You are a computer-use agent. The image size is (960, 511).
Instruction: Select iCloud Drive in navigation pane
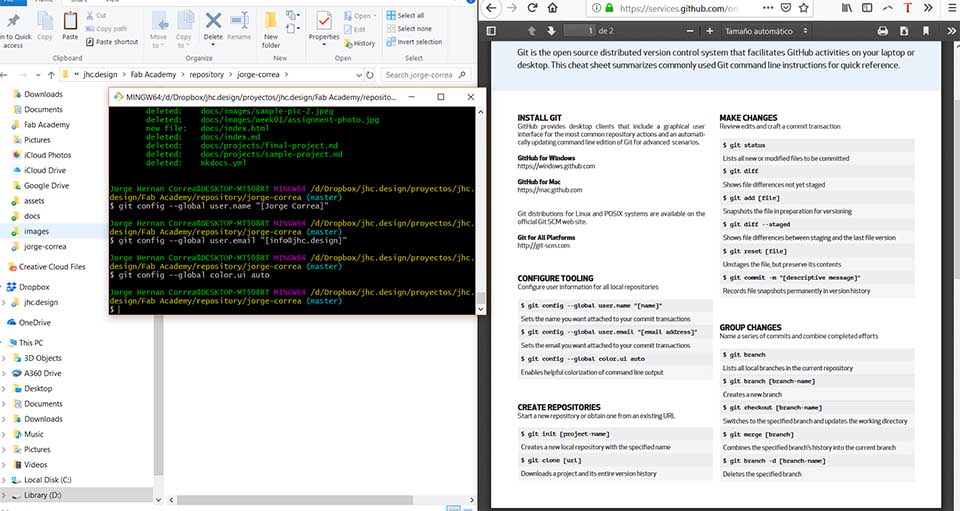pyautogui.click(x=45, y=171)
